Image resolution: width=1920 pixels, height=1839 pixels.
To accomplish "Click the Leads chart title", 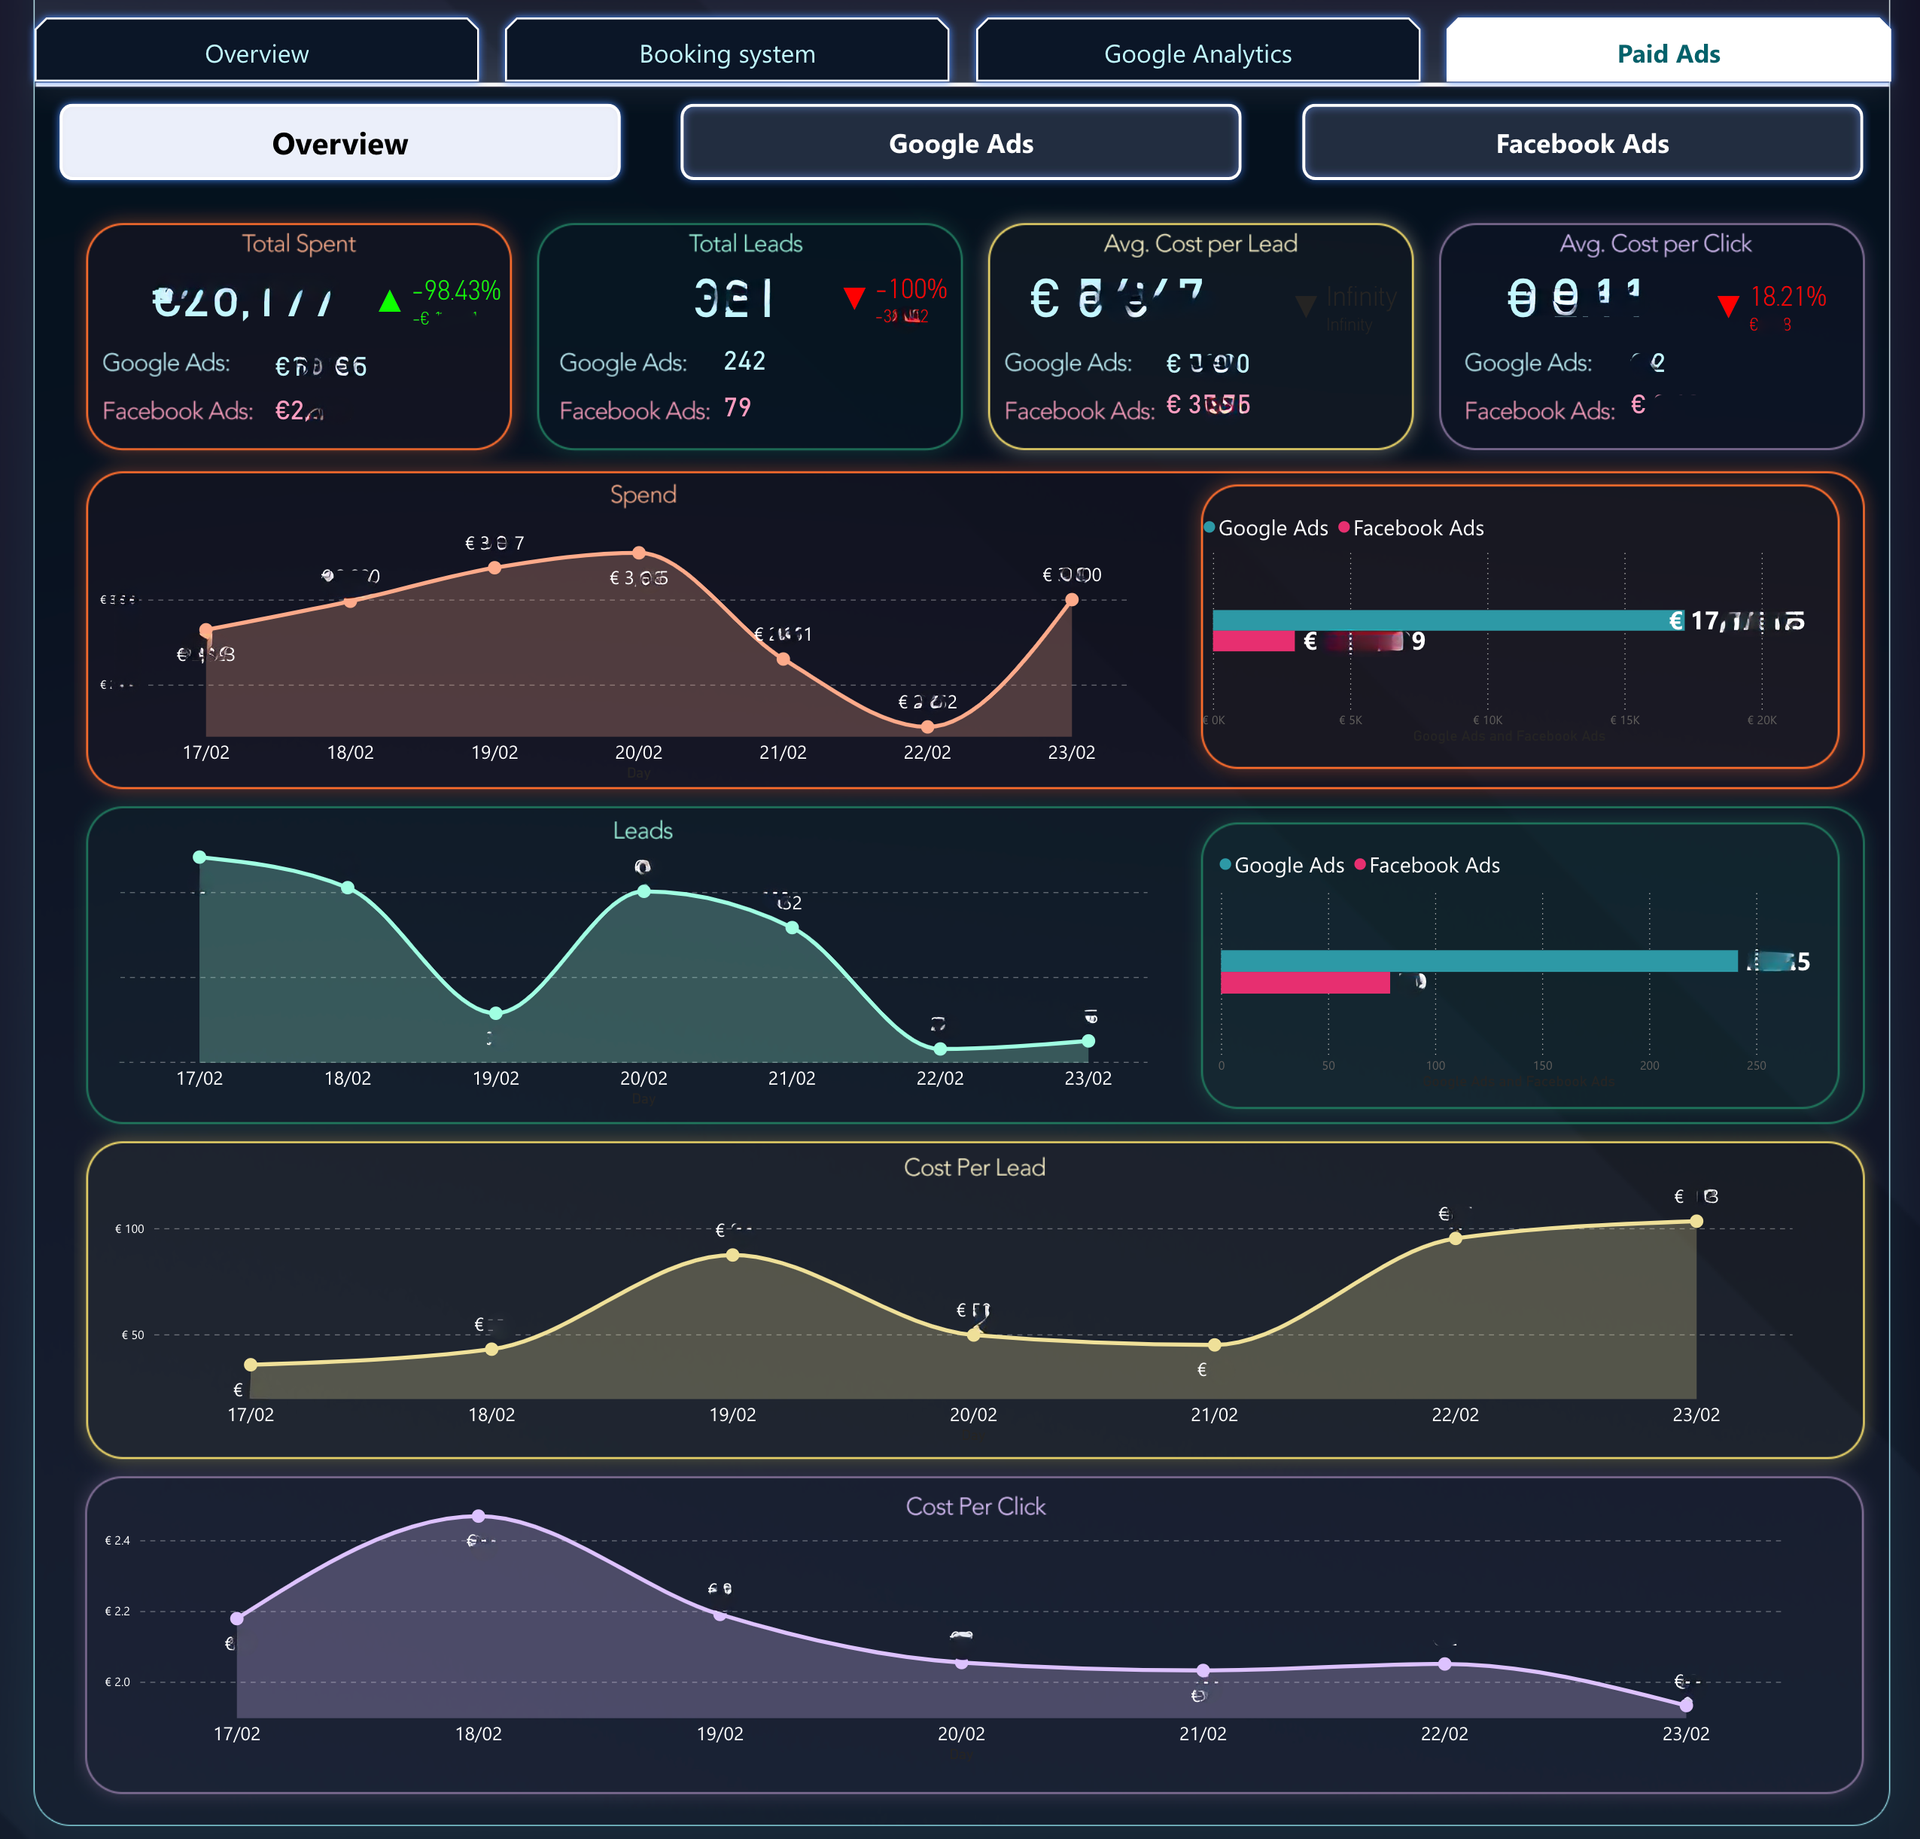I will tap(643, 830).
